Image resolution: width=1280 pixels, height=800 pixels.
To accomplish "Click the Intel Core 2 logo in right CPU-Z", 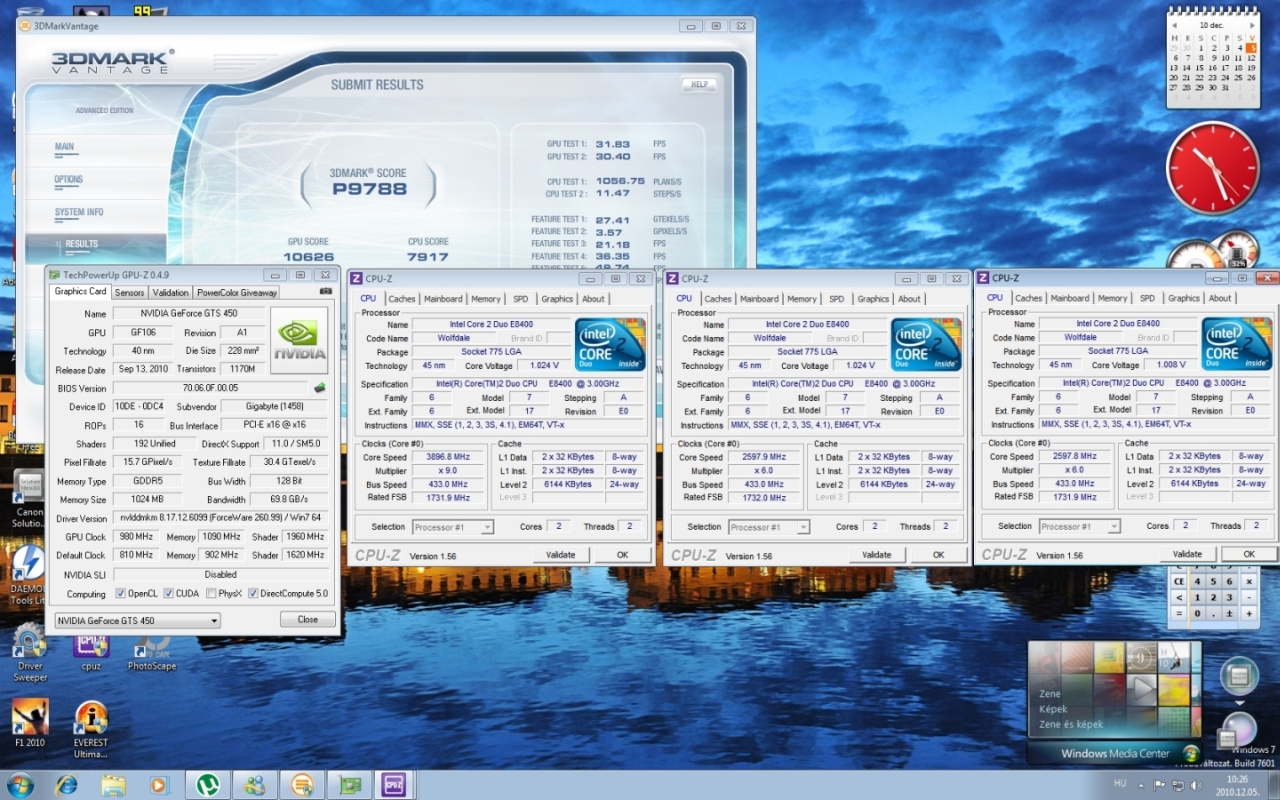I will pos(1236,344).
